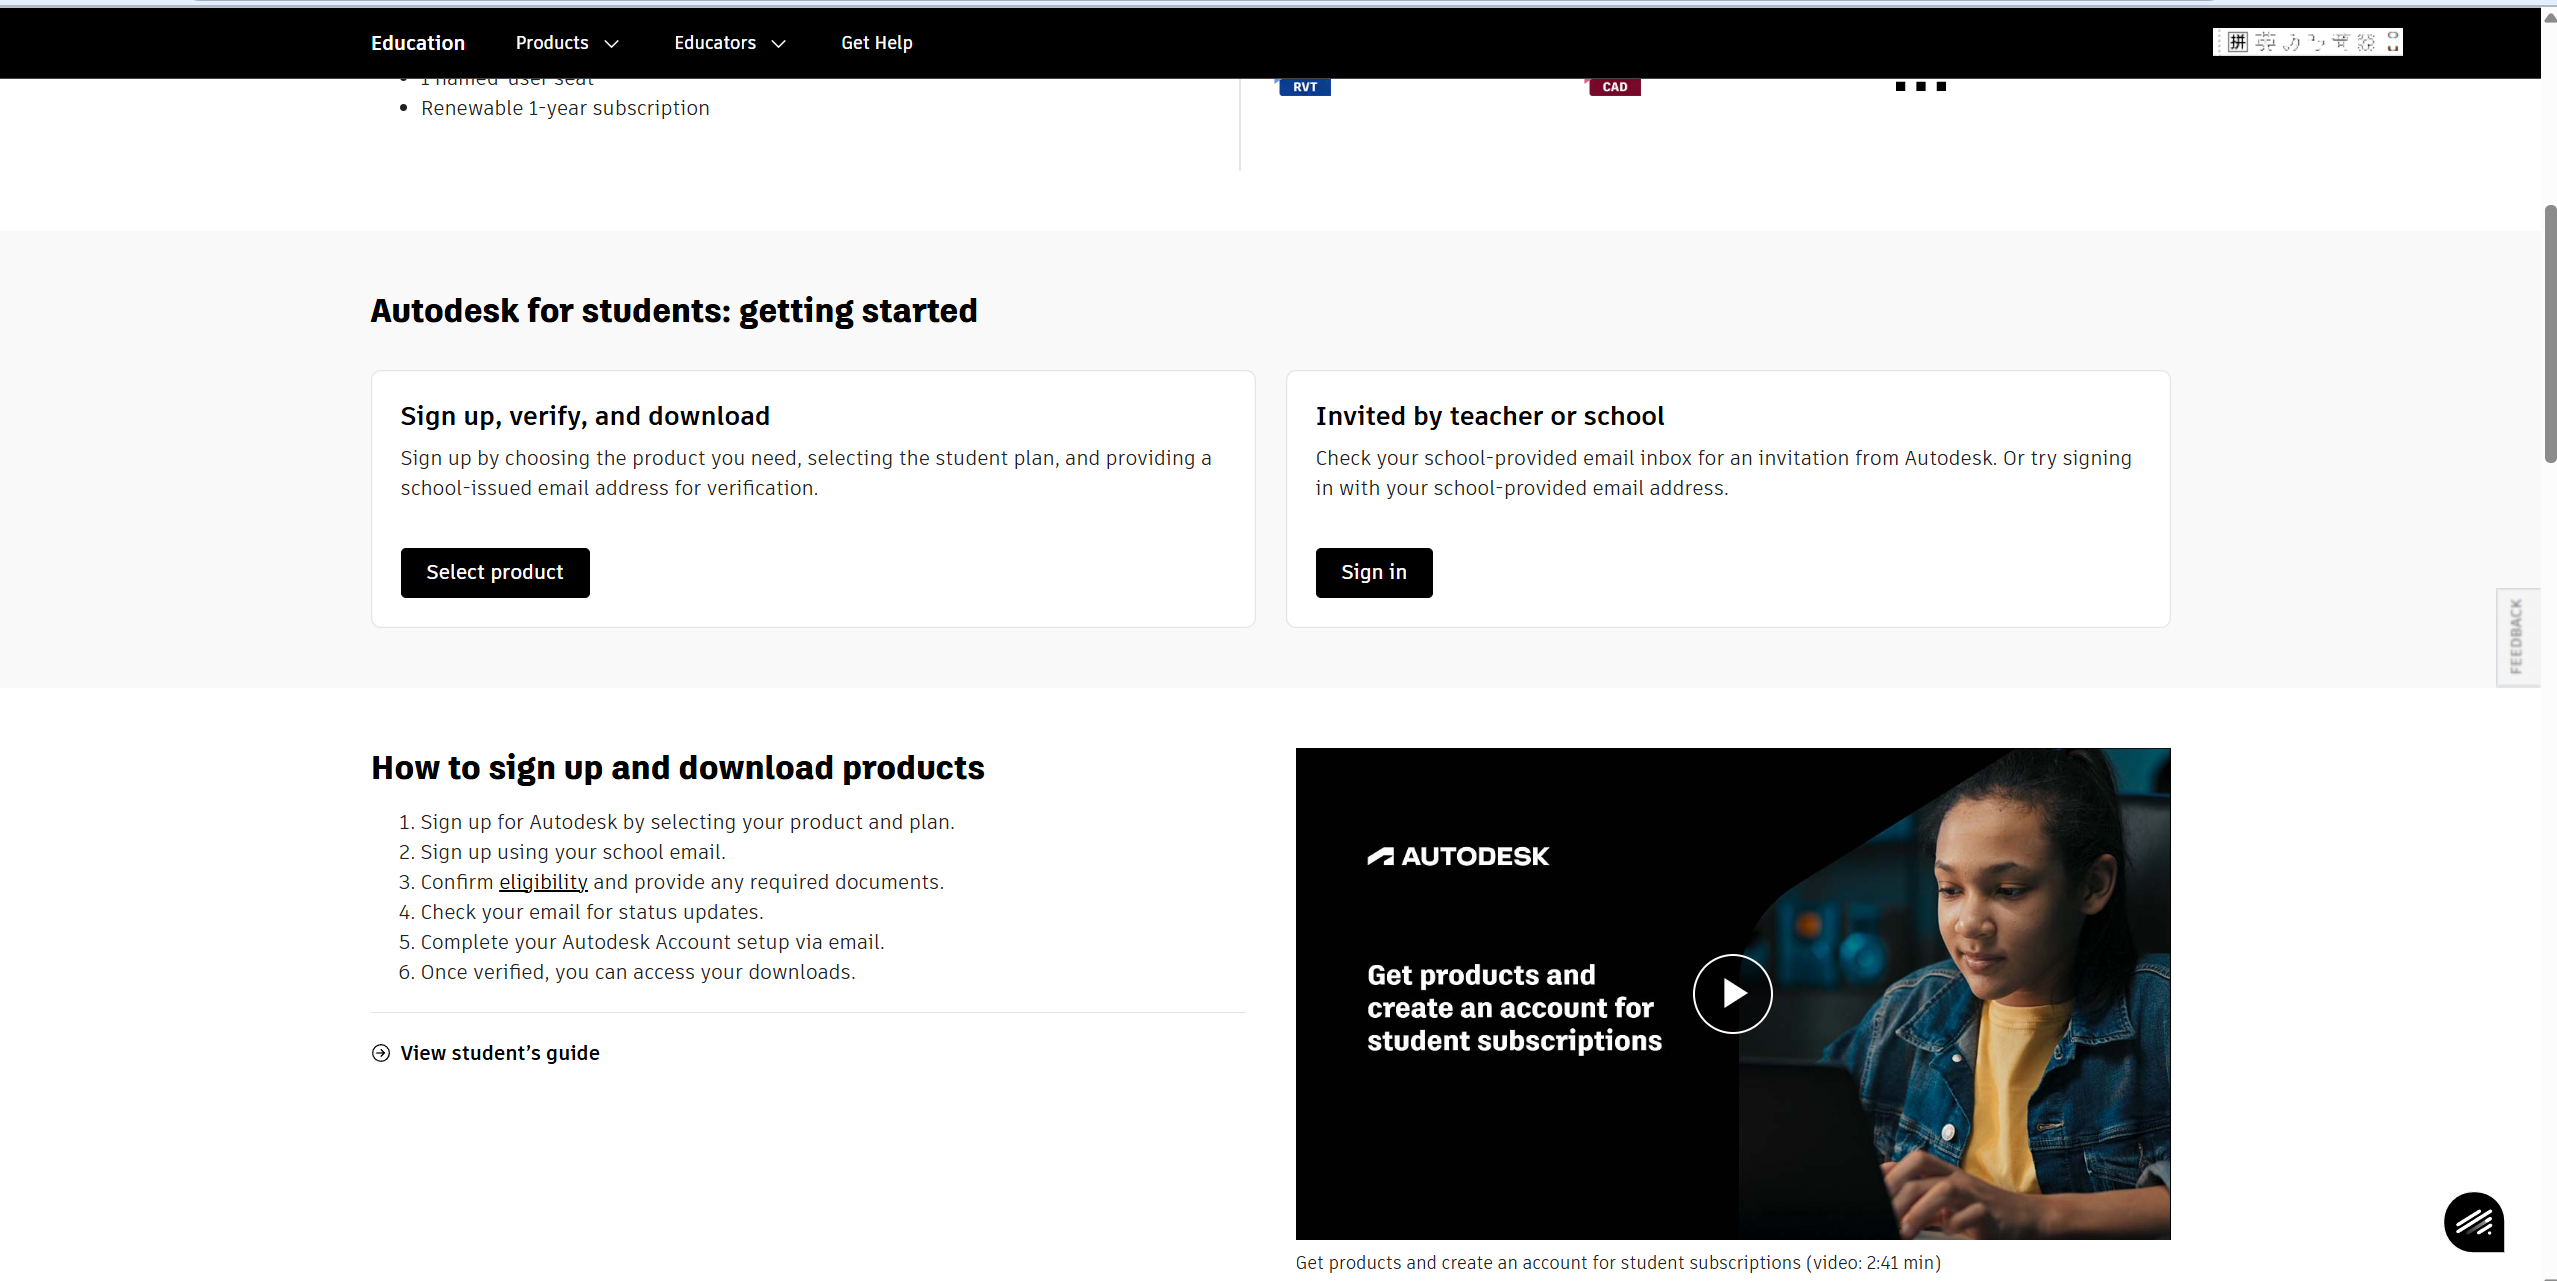Screen dimensions: 2557x1281
Task: Click the scrollbar up arrow
Action: point(2549,17)
